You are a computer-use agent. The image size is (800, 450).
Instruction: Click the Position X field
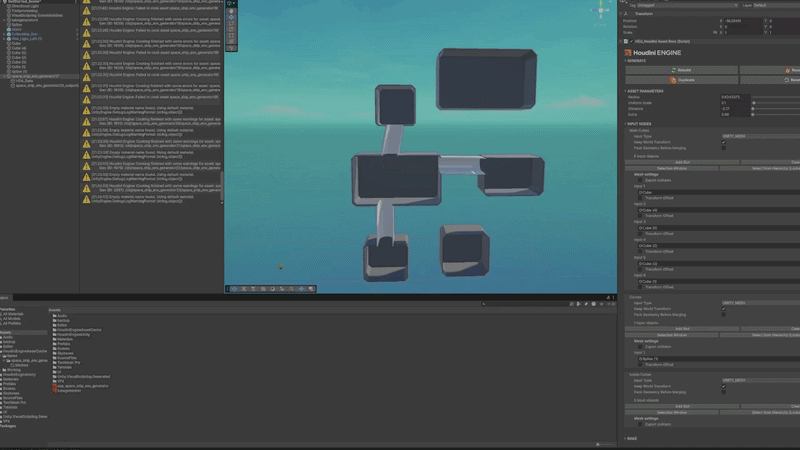(x=743, y=21)
